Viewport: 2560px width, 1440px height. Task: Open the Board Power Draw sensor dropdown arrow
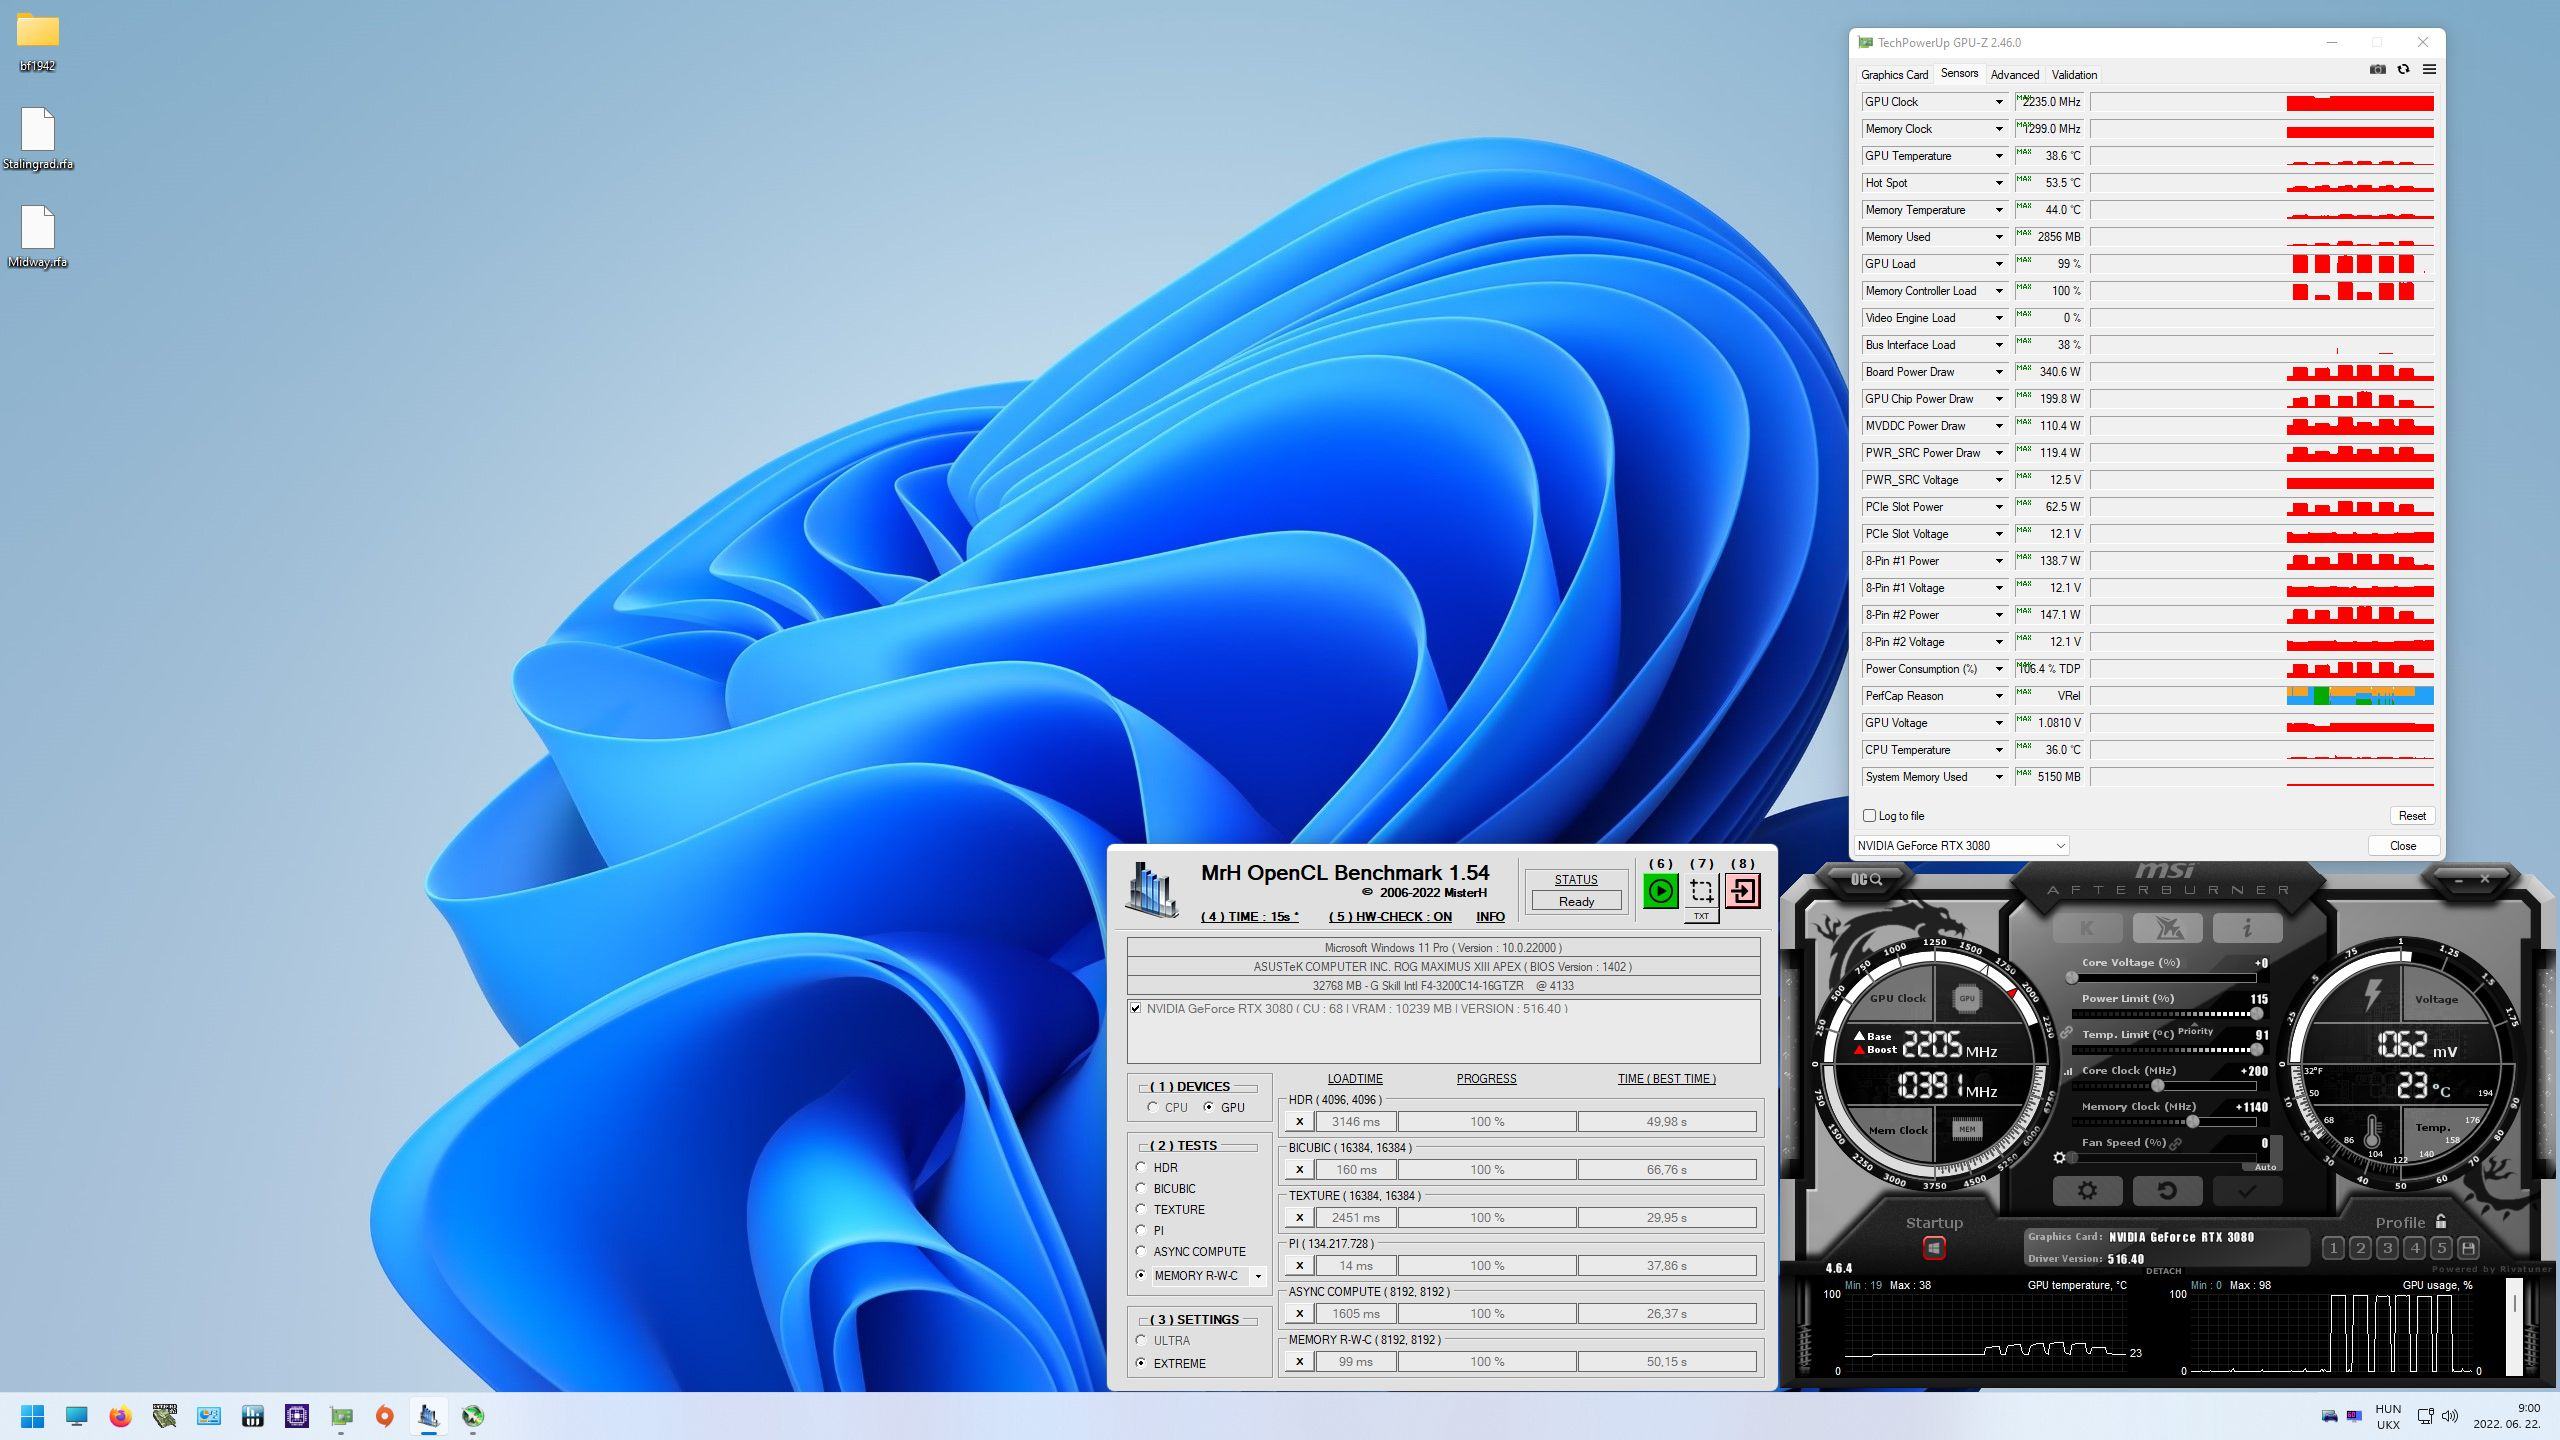1999,372
